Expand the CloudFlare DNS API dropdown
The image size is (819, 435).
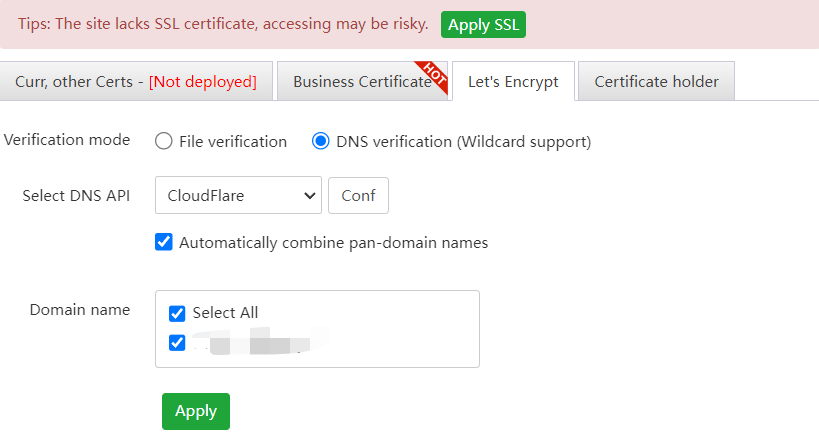[x=238, y=196]
